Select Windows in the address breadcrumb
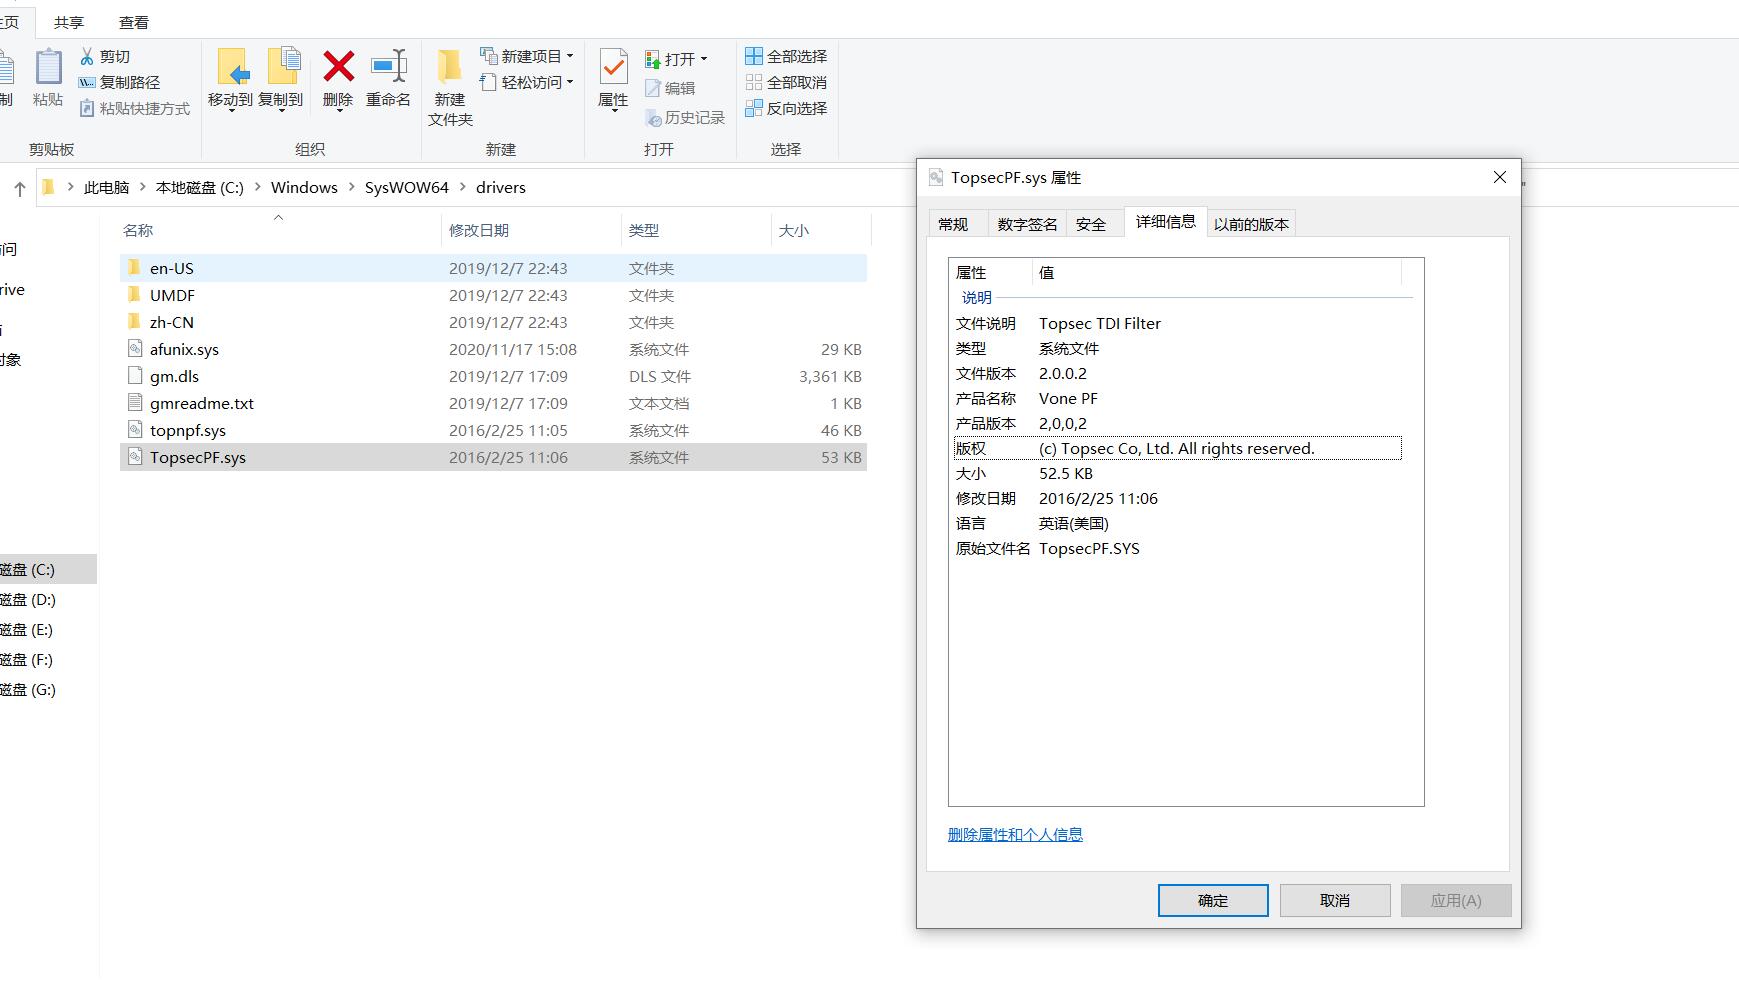Viewport: 1739px width, 986px height. (x=304, y=188)
